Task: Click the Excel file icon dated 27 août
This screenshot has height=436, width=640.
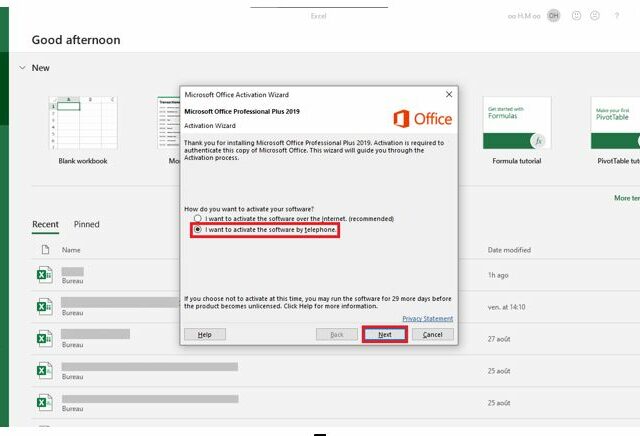Action: (x=44, y=339)
